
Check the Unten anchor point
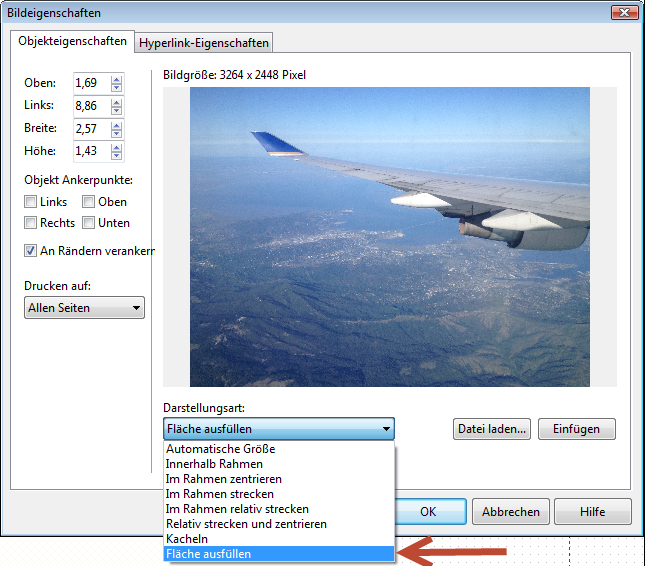89,223
